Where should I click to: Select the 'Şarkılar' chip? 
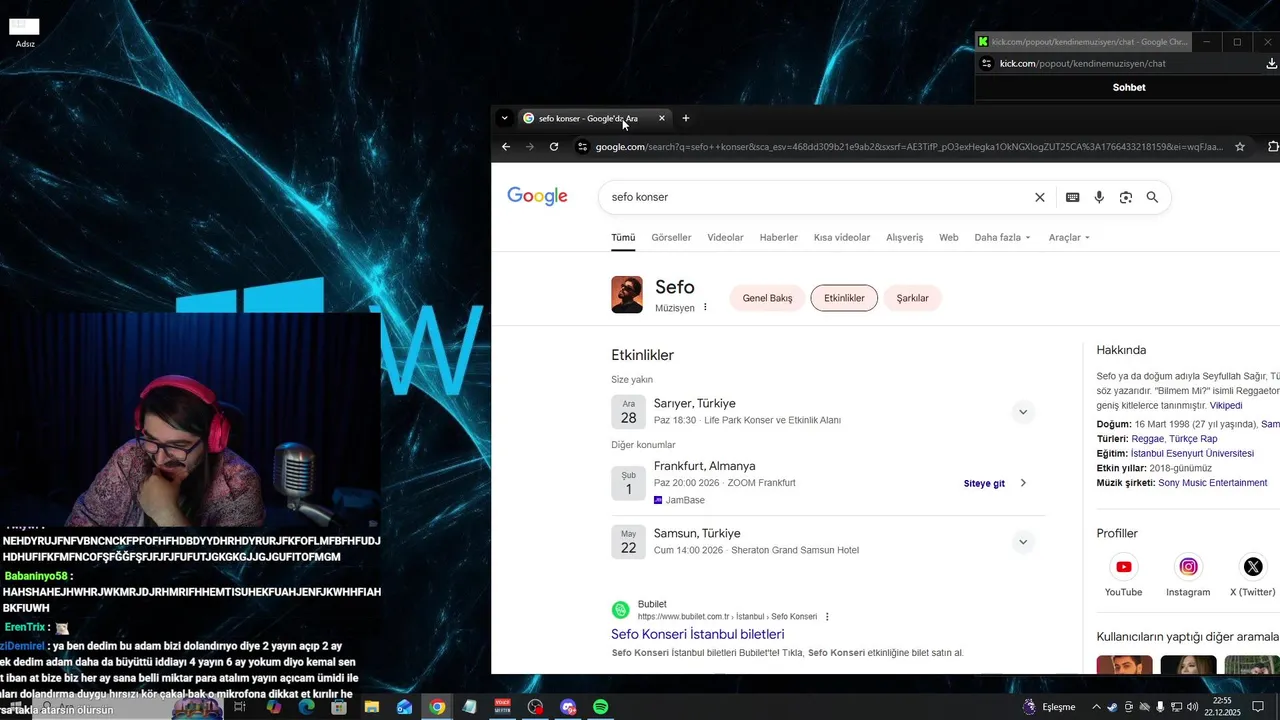912,298
